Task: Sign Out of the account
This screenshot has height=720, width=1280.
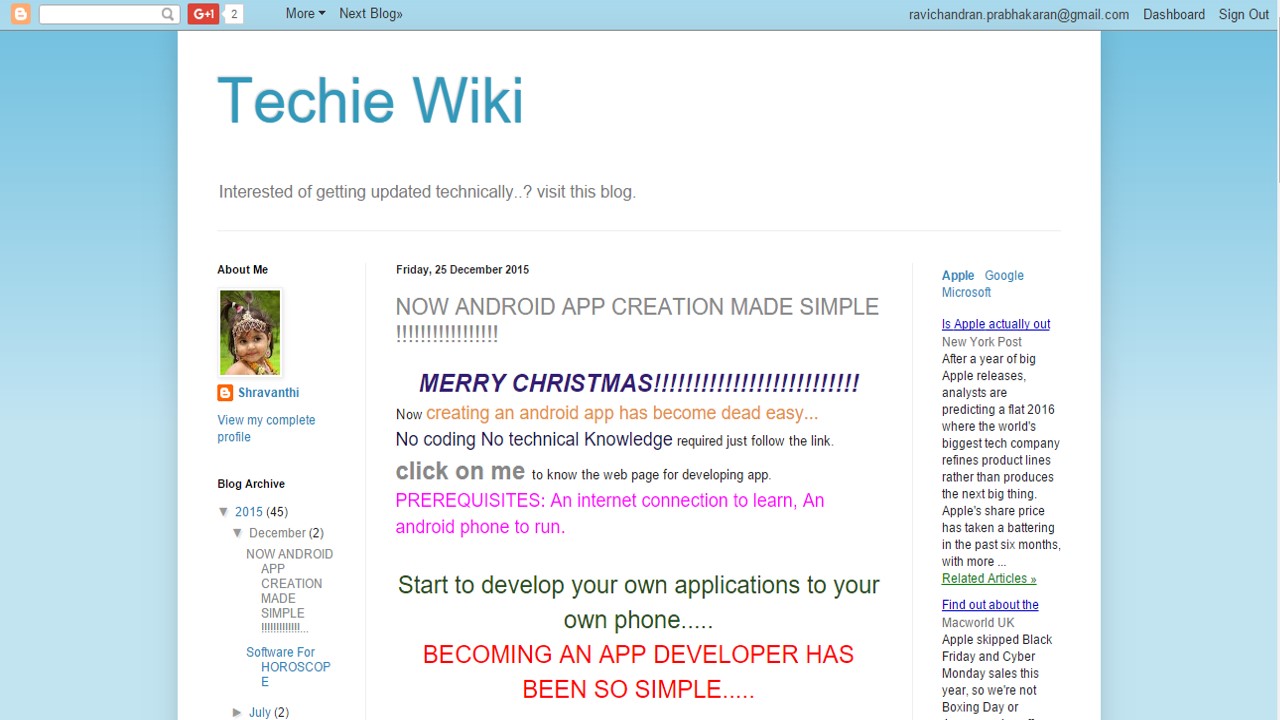Action: pos(1243,14)
